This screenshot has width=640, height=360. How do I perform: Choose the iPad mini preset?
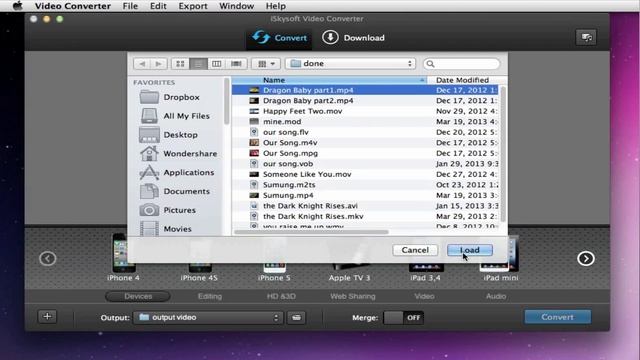(500, 259)
